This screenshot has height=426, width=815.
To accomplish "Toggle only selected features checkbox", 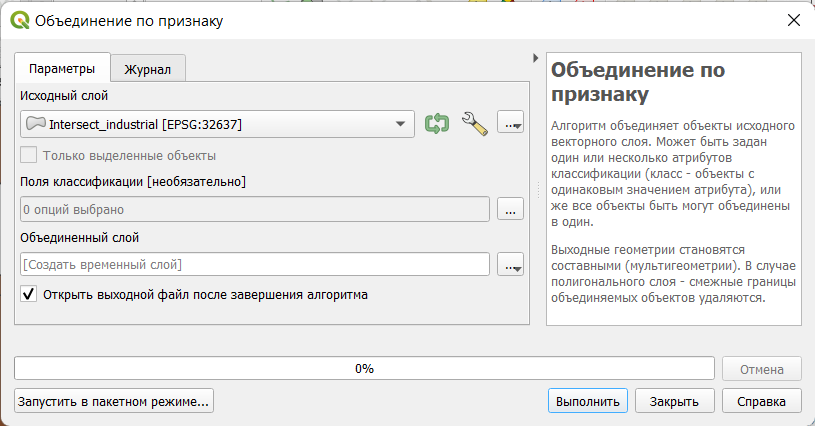I will click(x=29, y=155).
